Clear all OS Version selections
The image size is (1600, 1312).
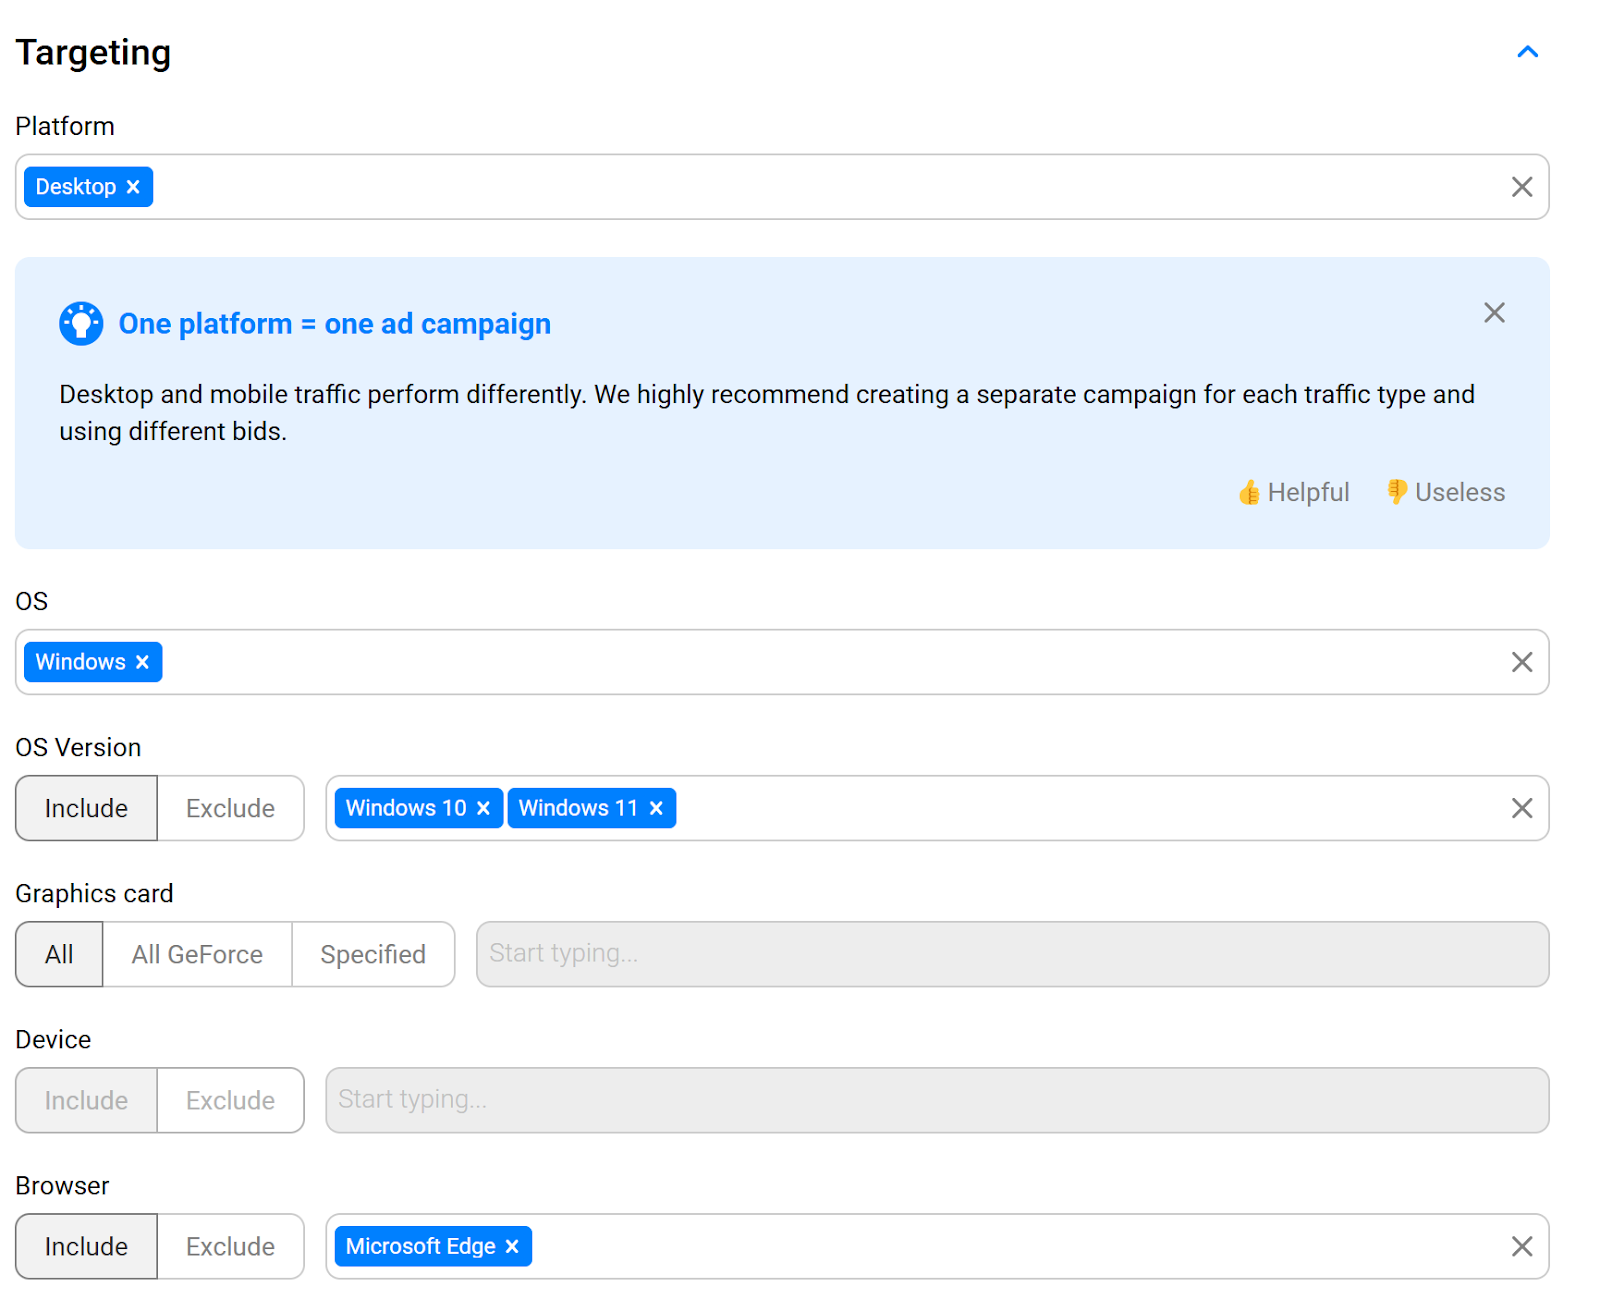(x=1521, y=808)
